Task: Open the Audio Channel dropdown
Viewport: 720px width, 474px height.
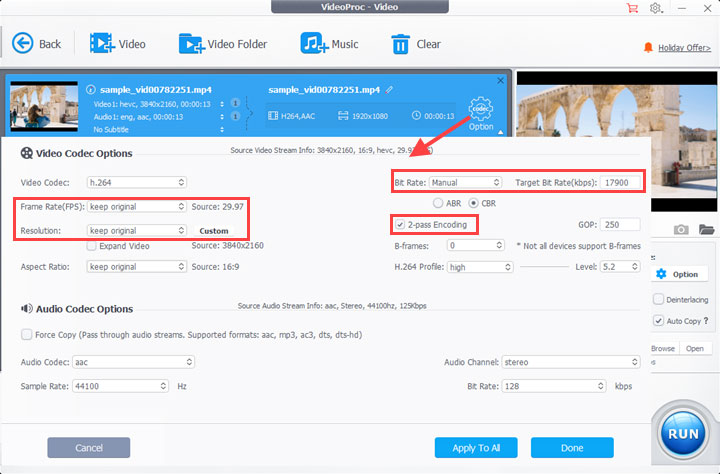Action: point(571,362)
